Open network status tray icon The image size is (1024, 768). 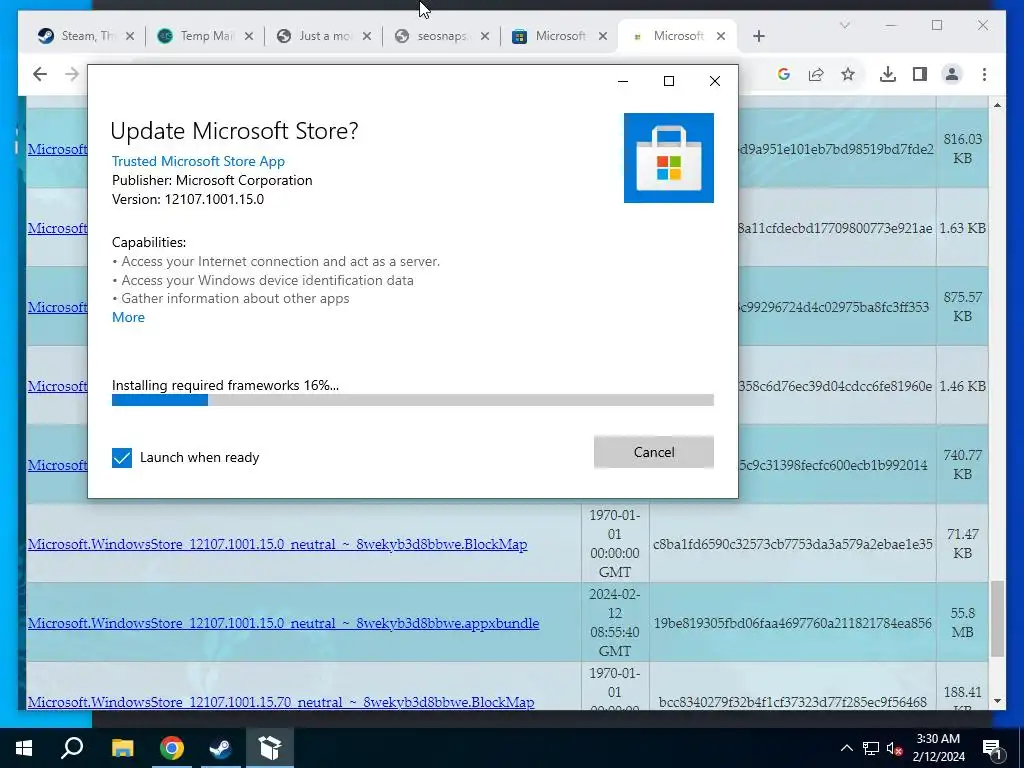(x=871, y=748)
